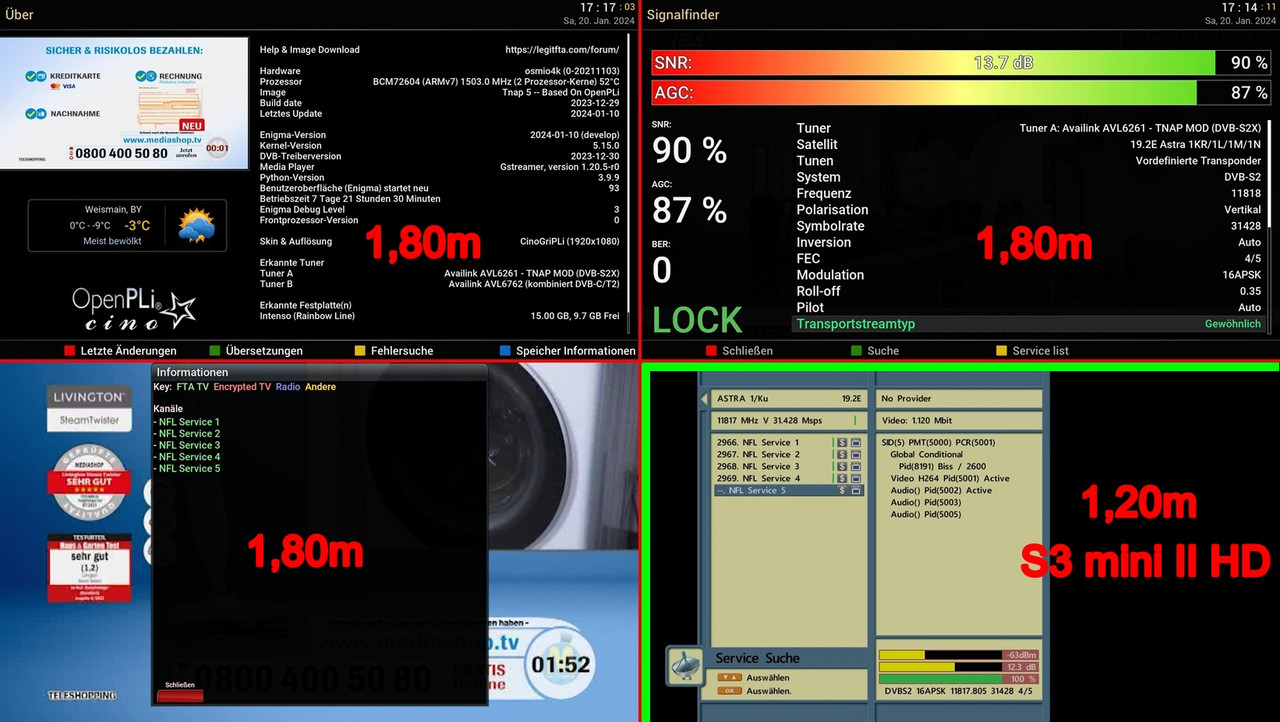
Task: Click Service list label in Signalfinder footer
Action: click(x=1040, y=351)
